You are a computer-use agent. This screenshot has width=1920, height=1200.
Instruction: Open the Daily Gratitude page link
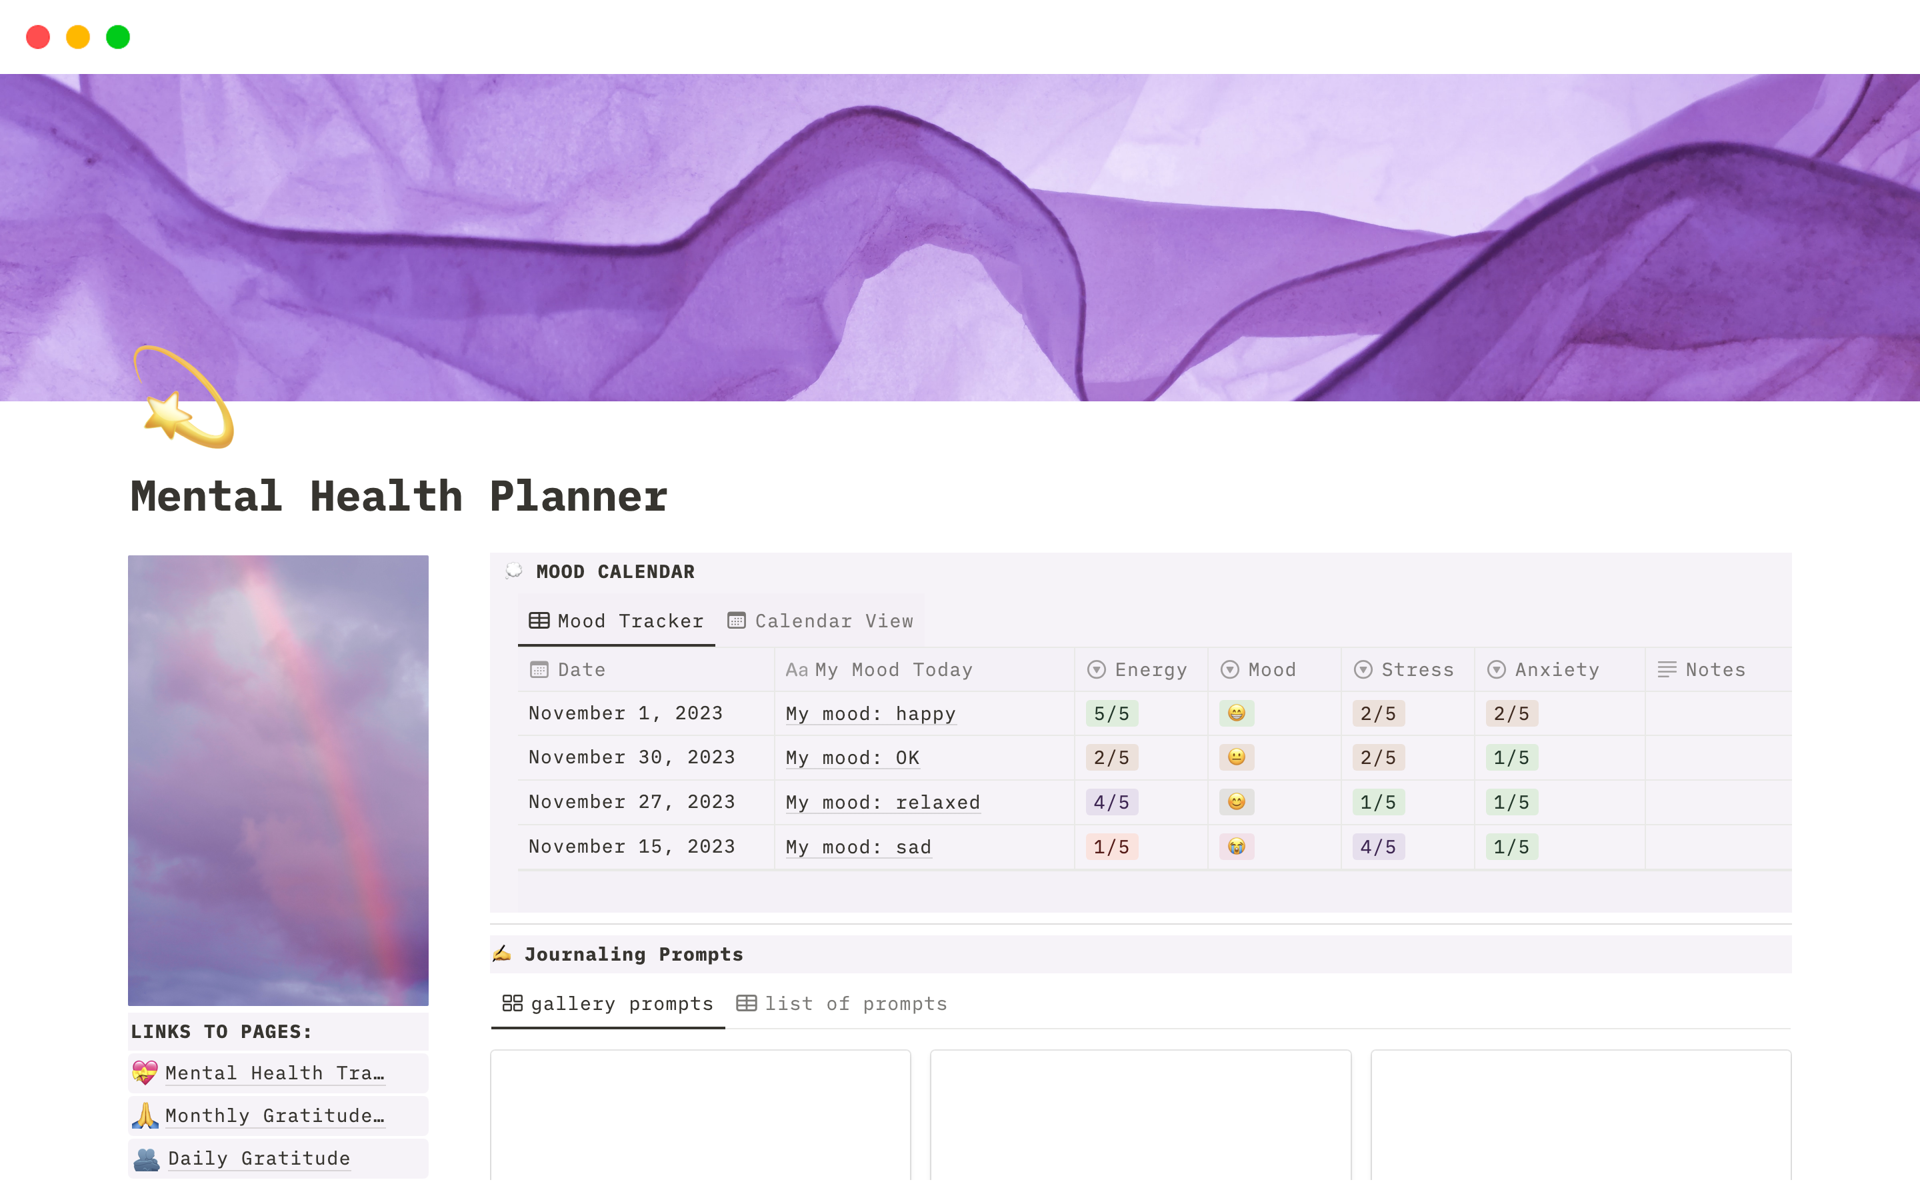point(258,1158)
